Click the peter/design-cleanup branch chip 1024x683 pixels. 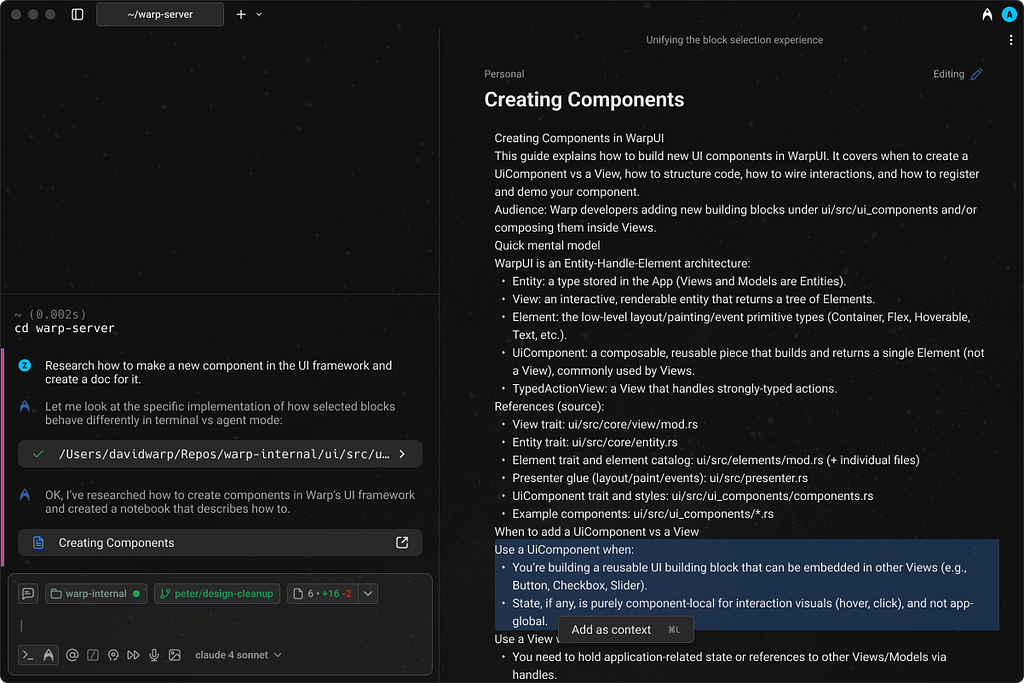click(217, 594)
